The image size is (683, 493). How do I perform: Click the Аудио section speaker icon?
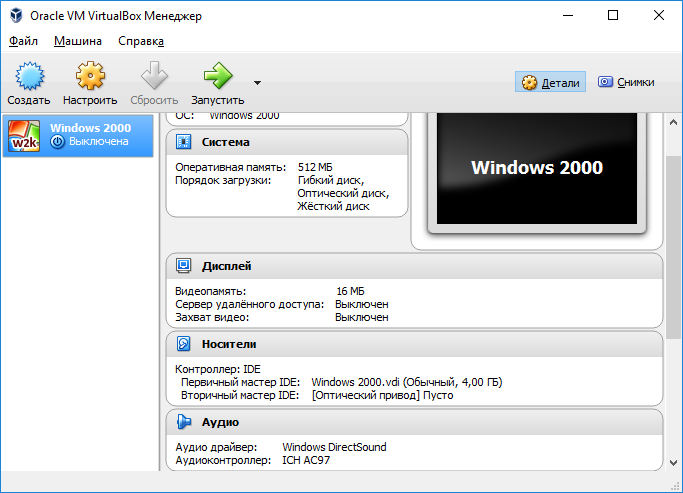pyautogui.click(x=183, y=422)
